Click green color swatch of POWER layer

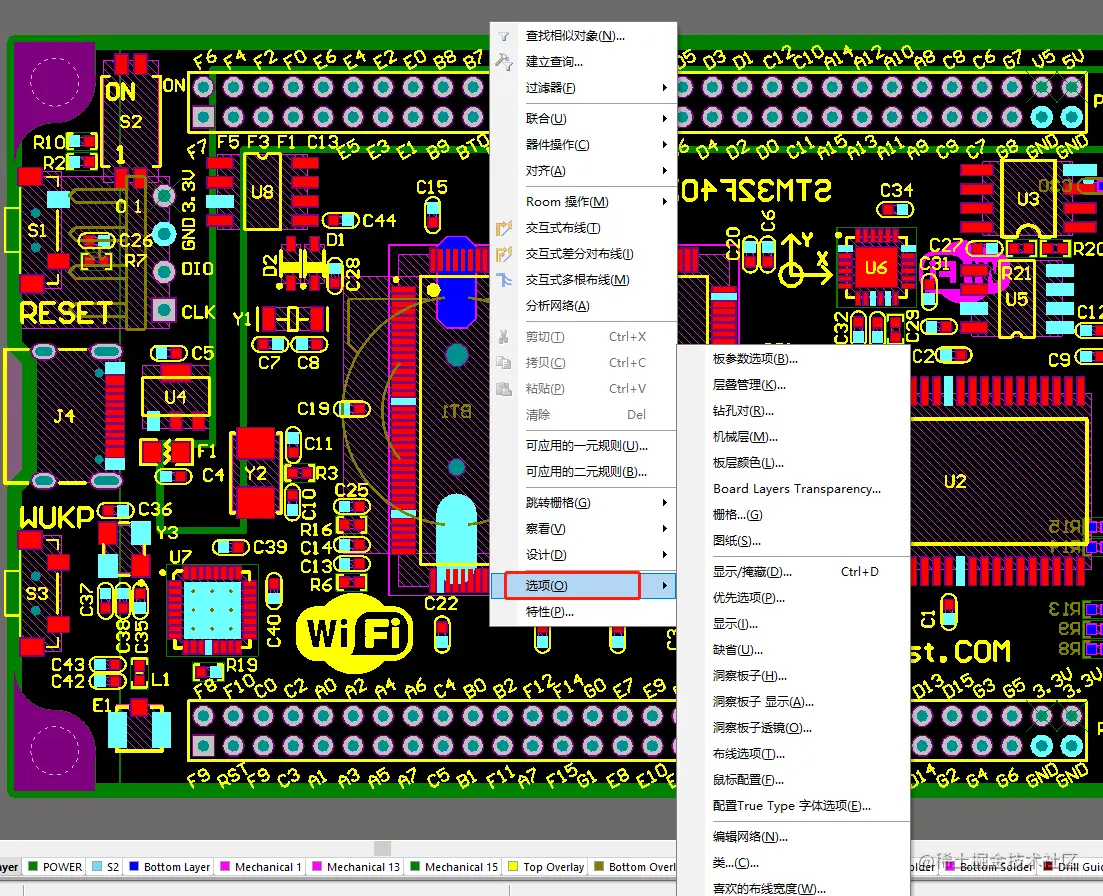click(32, 866)
